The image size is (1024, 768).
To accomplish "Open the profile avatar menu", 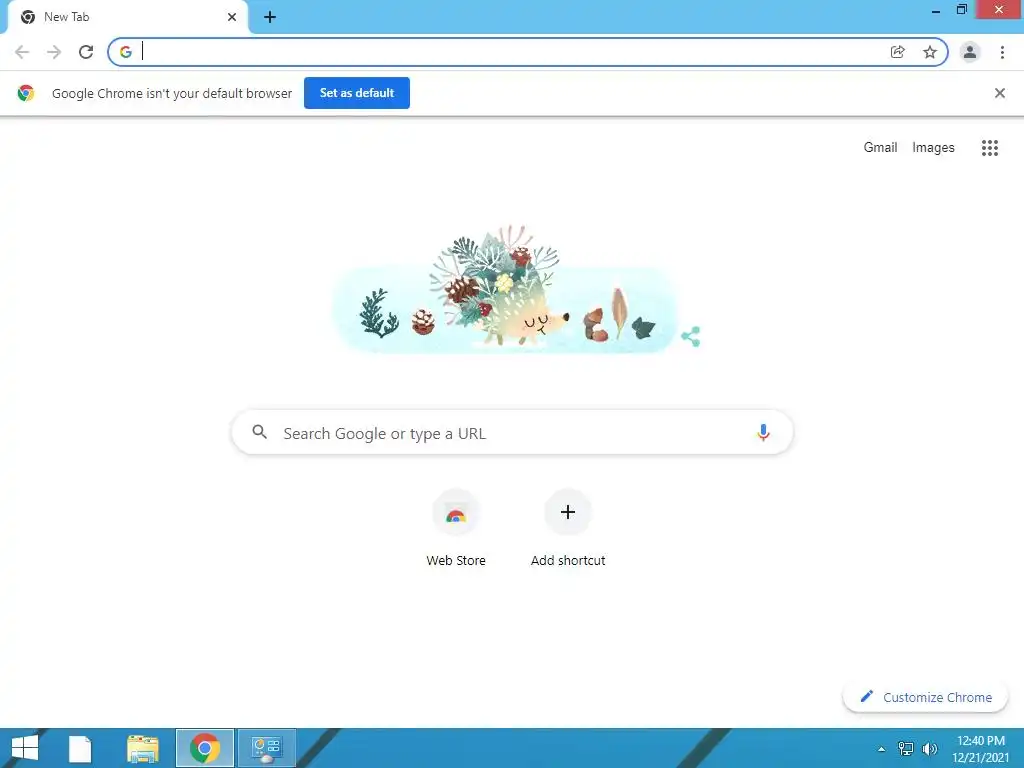I will point(970,52).
